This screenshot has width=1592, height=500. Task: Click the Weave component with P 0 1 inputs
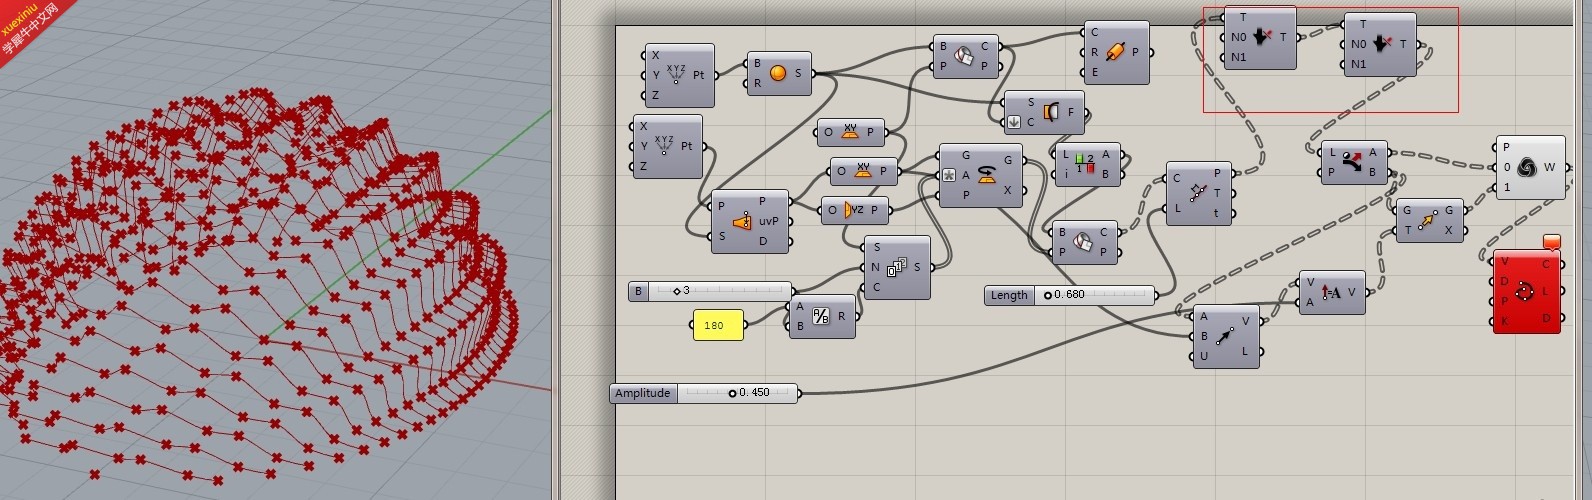1530,167
